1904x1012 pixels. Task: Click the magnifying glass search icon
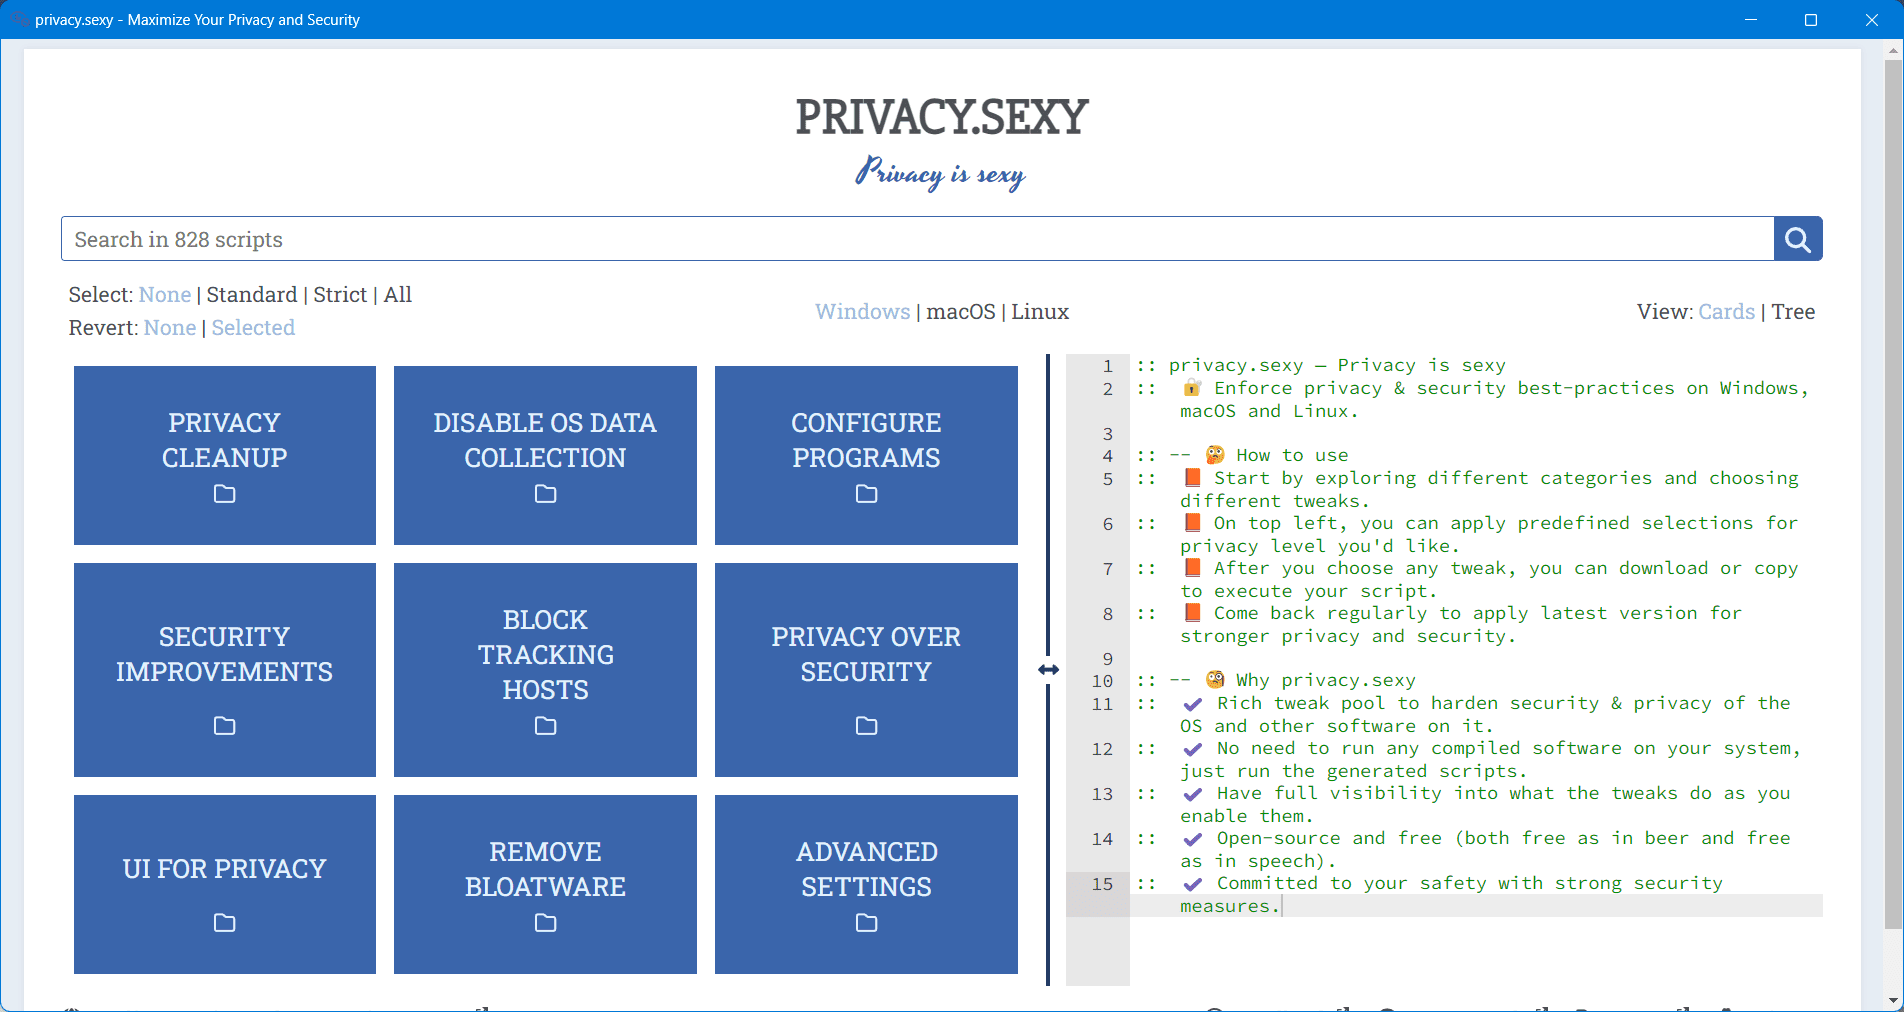1797,239
